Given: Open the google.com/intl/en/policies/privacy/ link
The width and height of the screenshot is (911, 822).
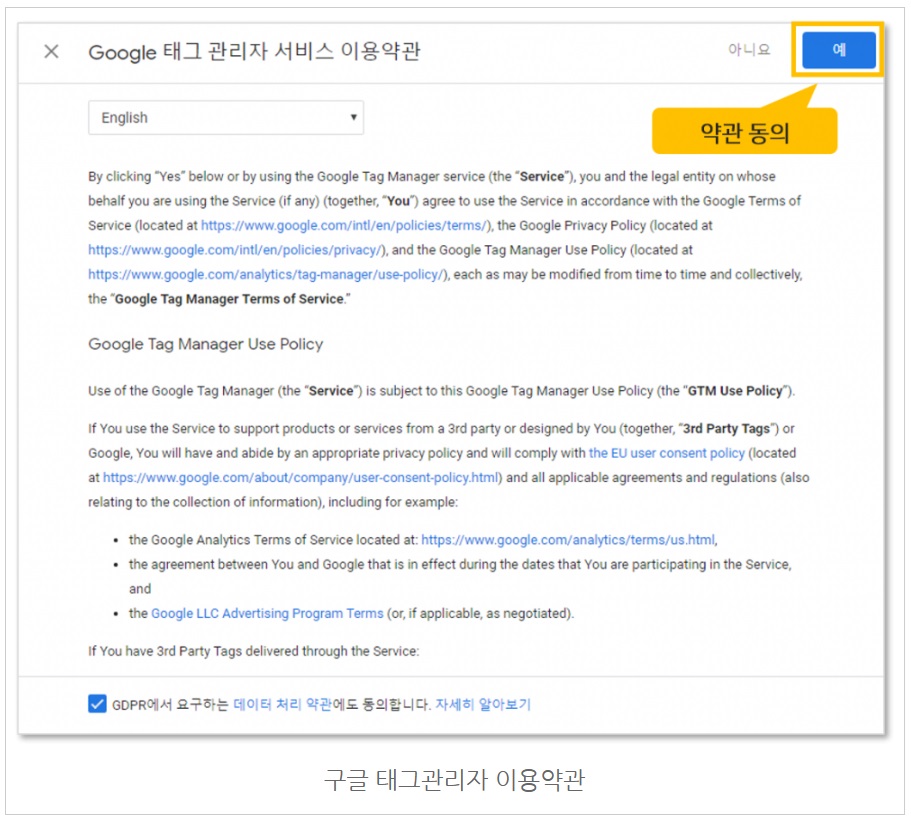Looking at the screenshot, I should click(x=236, y=250).
